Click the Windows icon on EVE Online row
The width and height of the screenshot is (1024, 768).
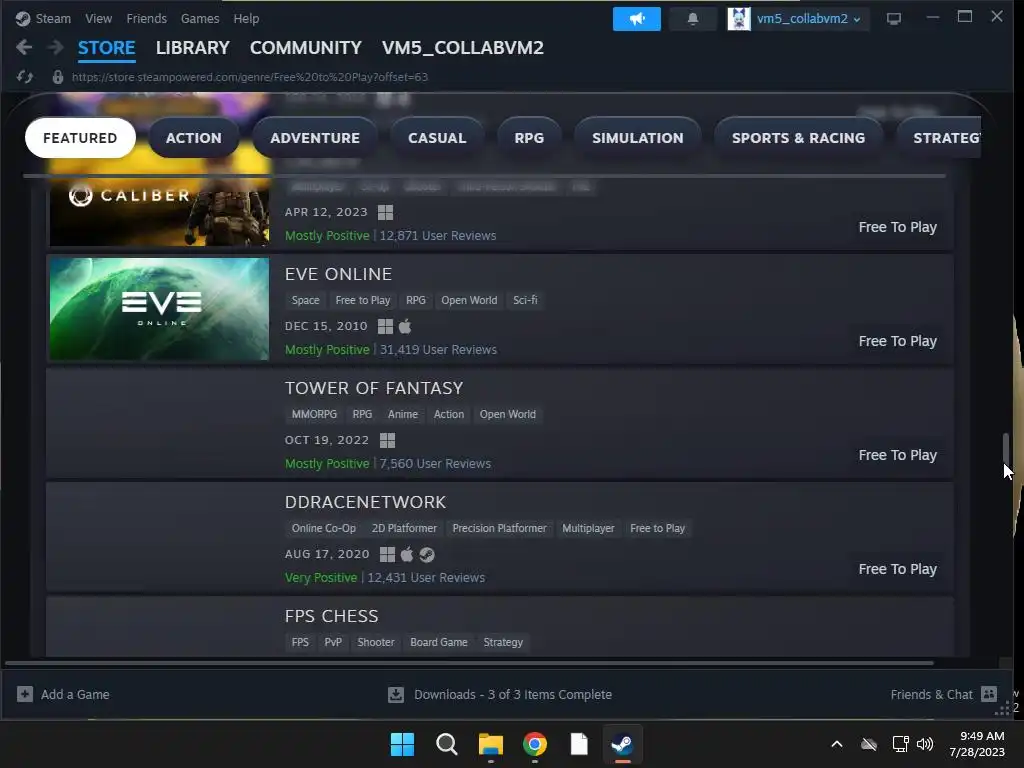[385, 326]
